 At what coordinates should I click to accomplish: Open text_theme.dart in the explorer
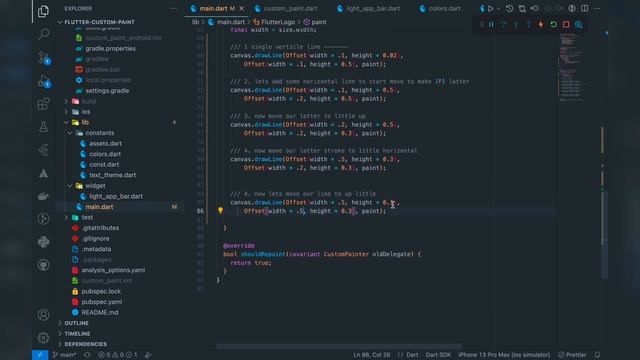click(112, 175)
